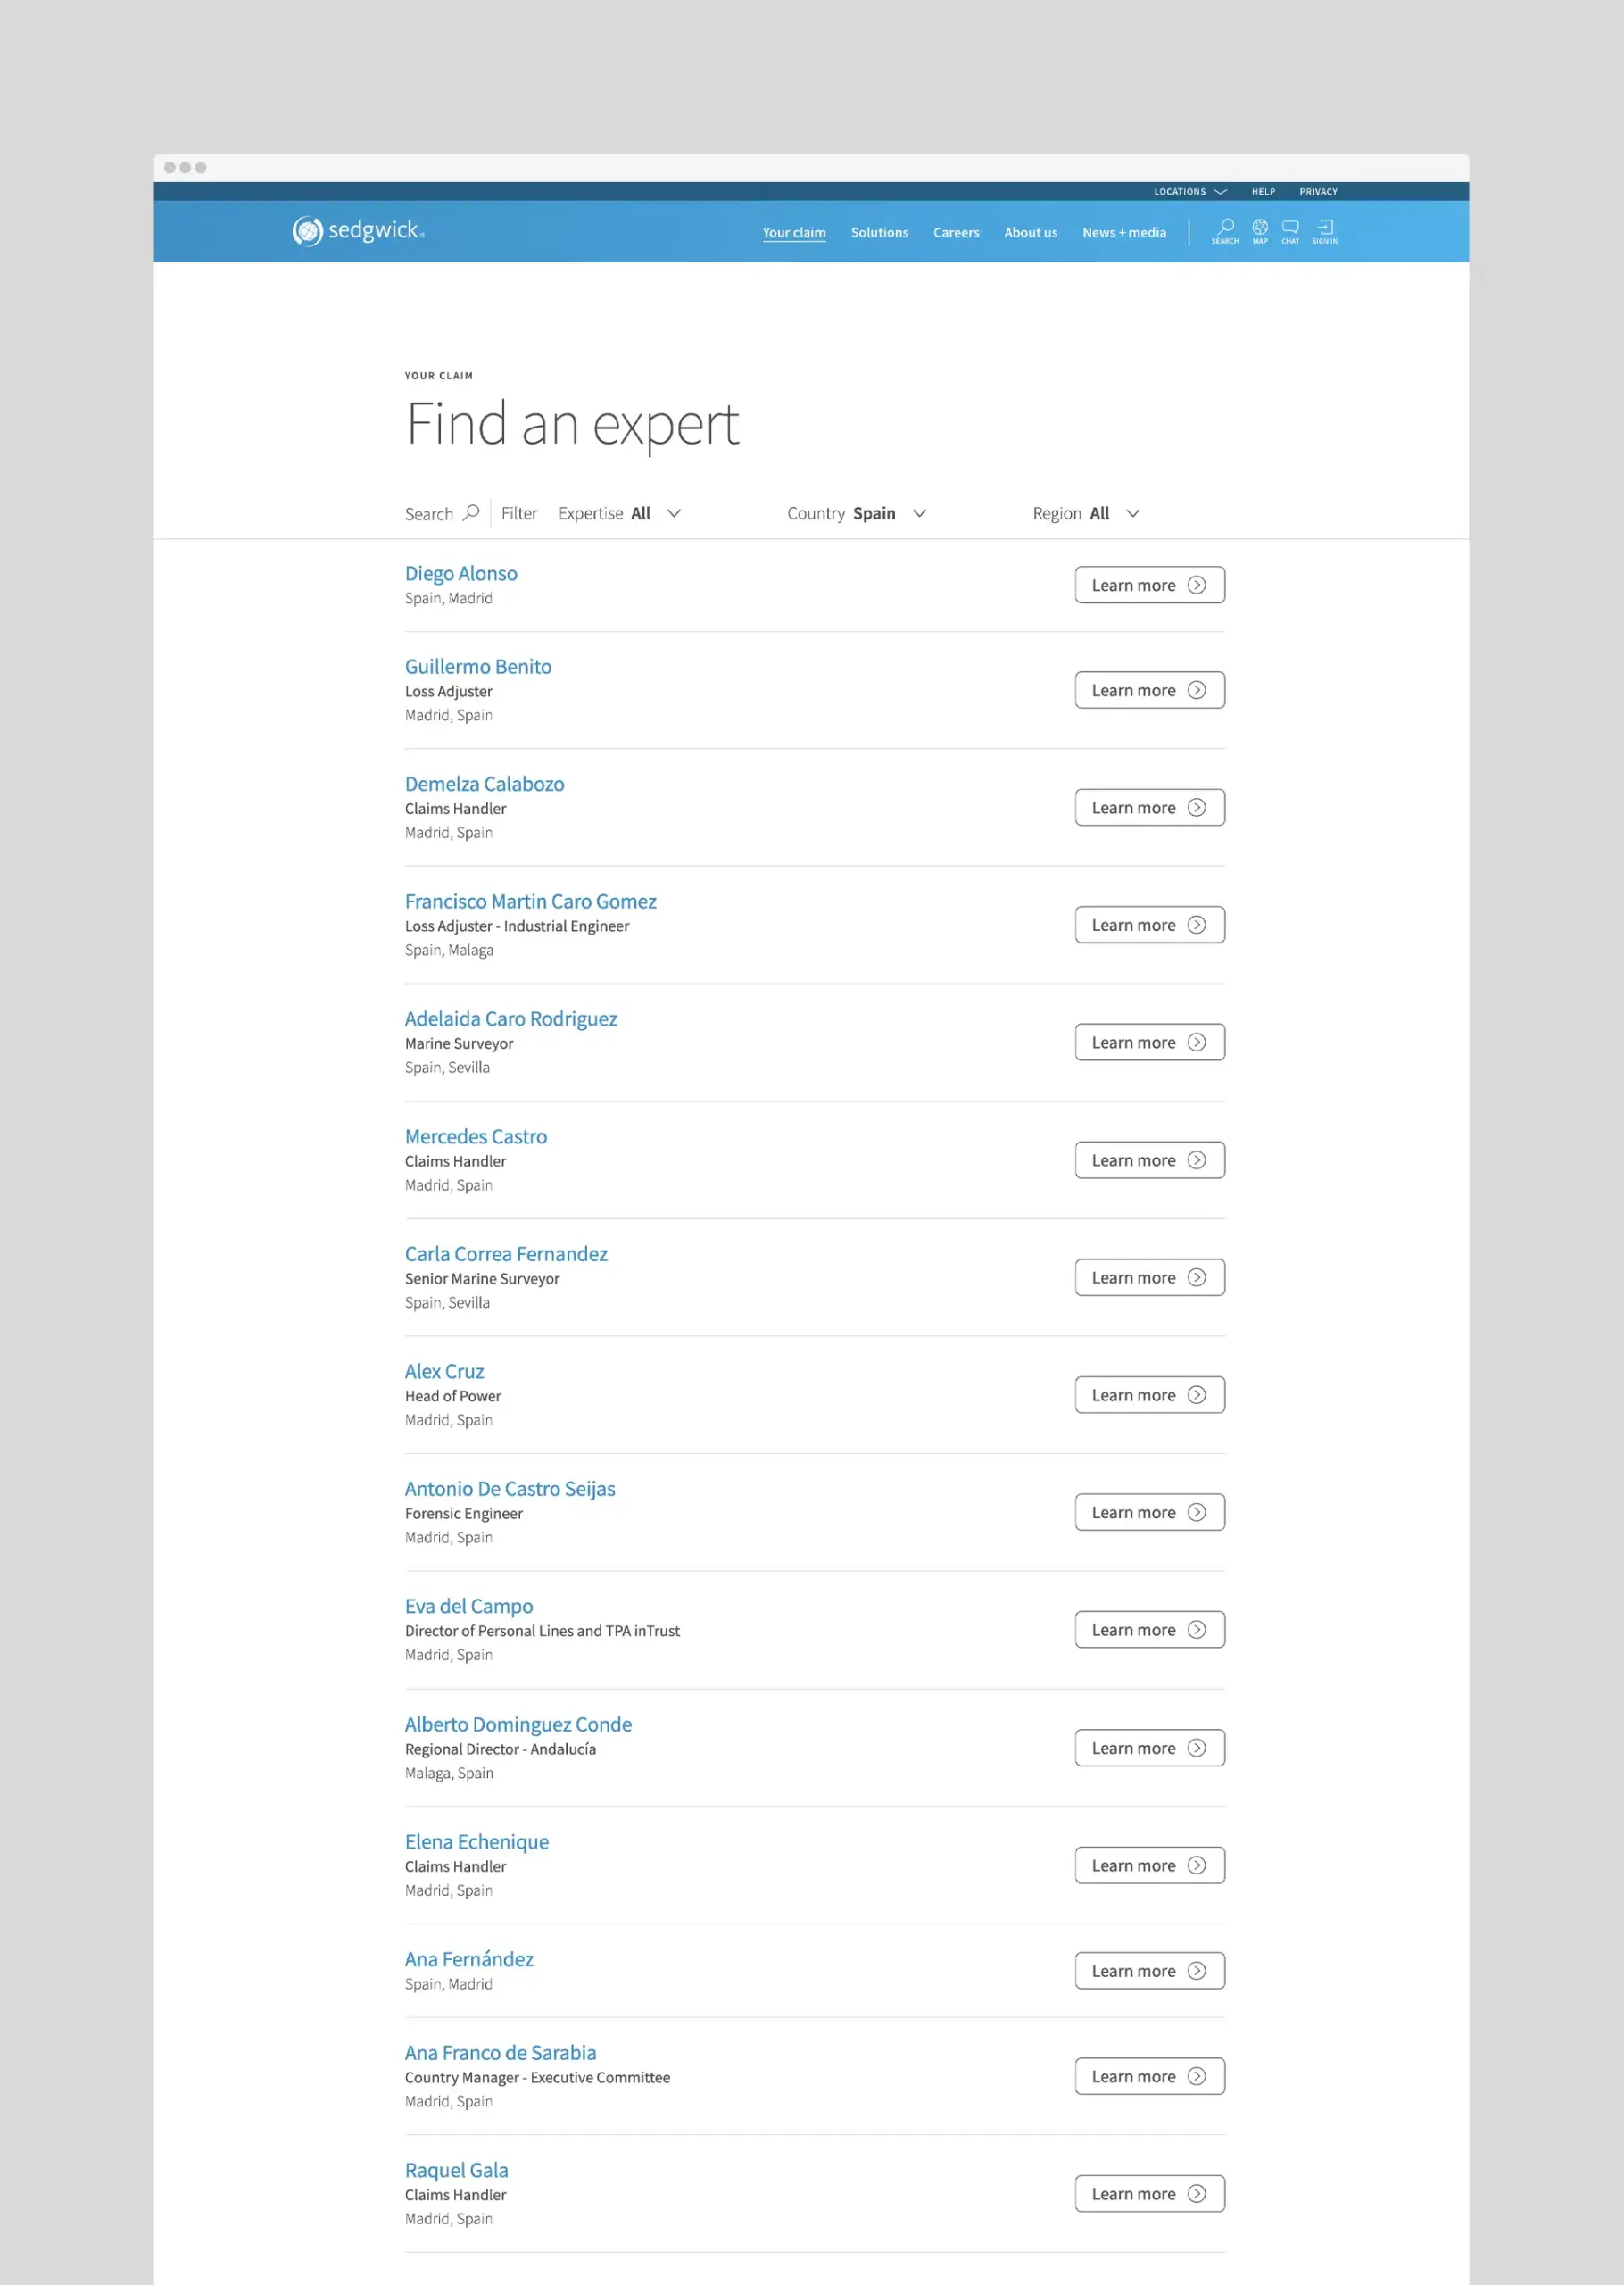Click the Sign In icon
The height and width of the screenshot is (2285, 1624).
1325,231
